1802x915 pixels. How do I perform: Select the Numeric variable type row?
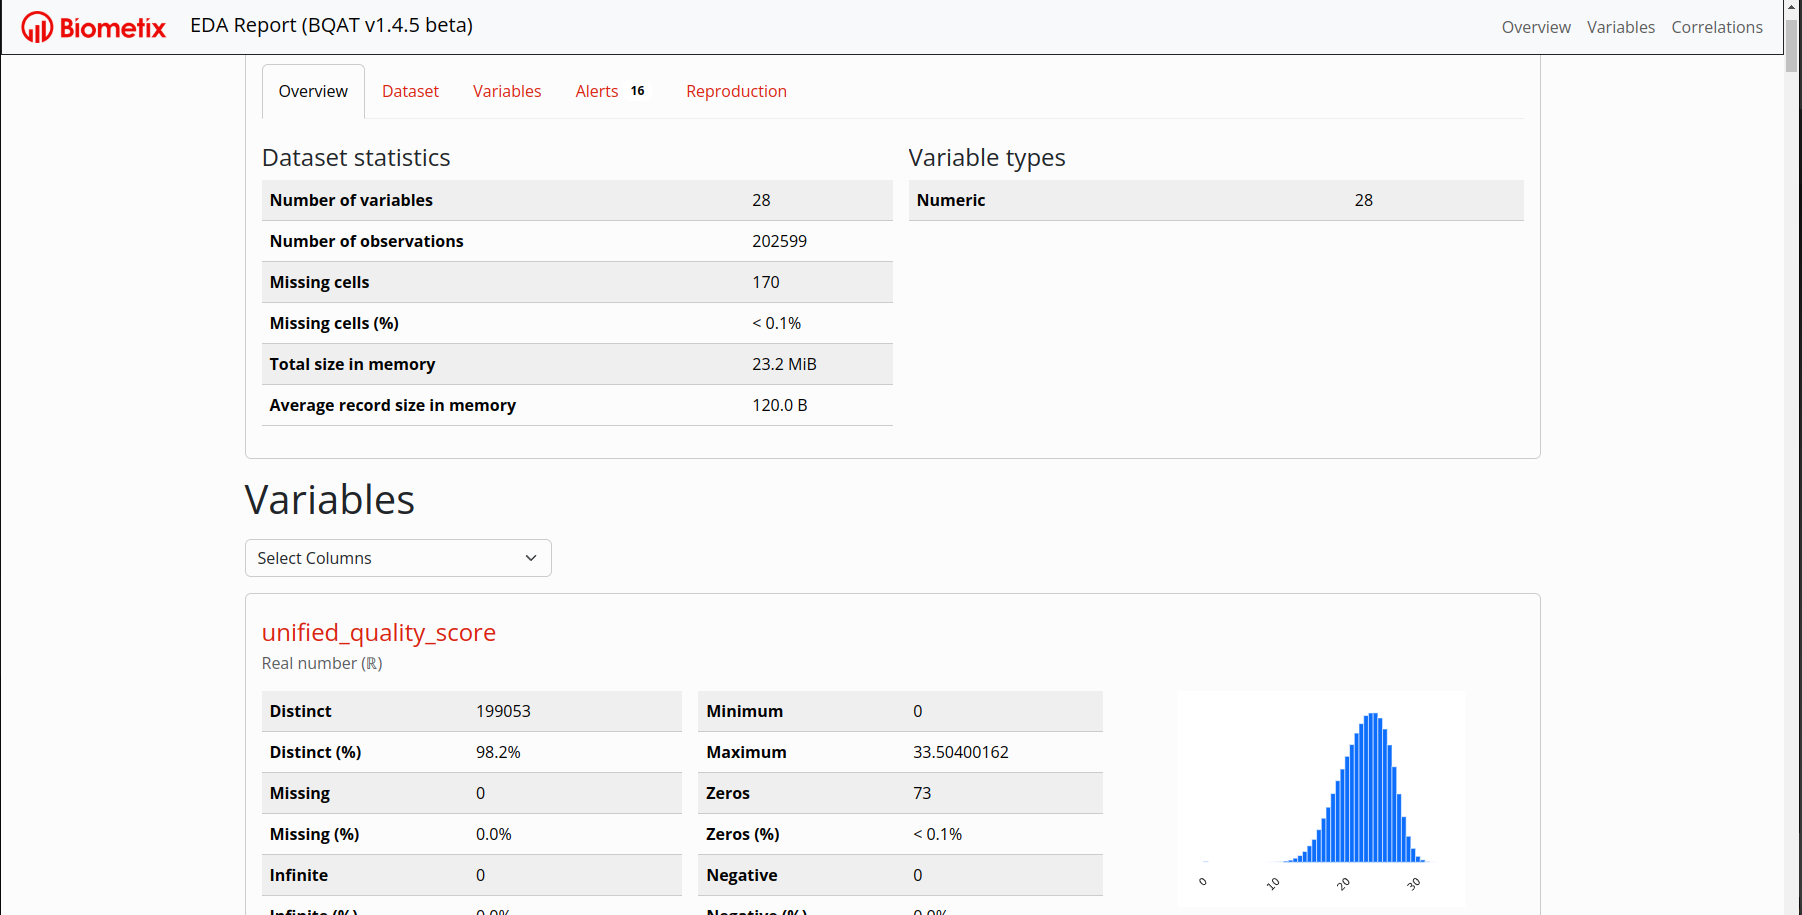point(1215,200)
